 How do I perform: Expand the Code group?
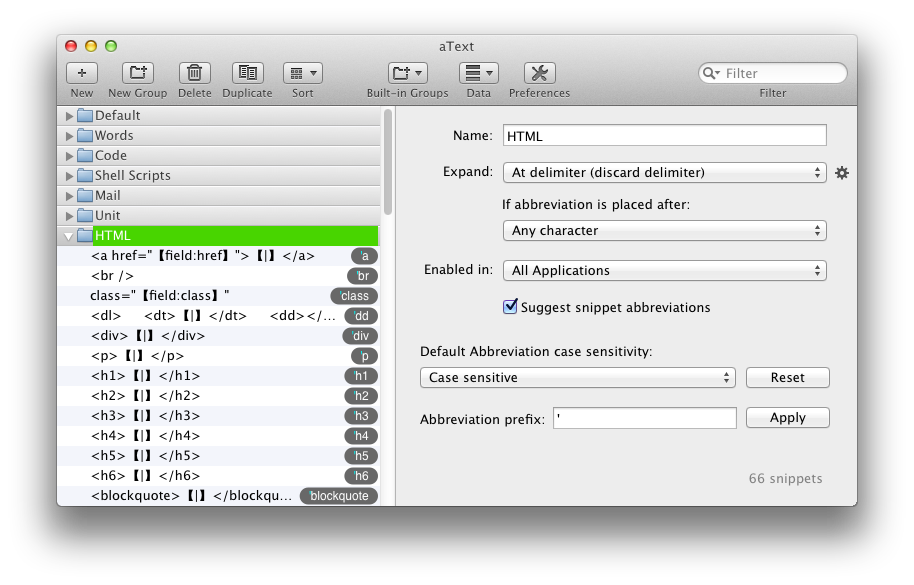(69, 156)
